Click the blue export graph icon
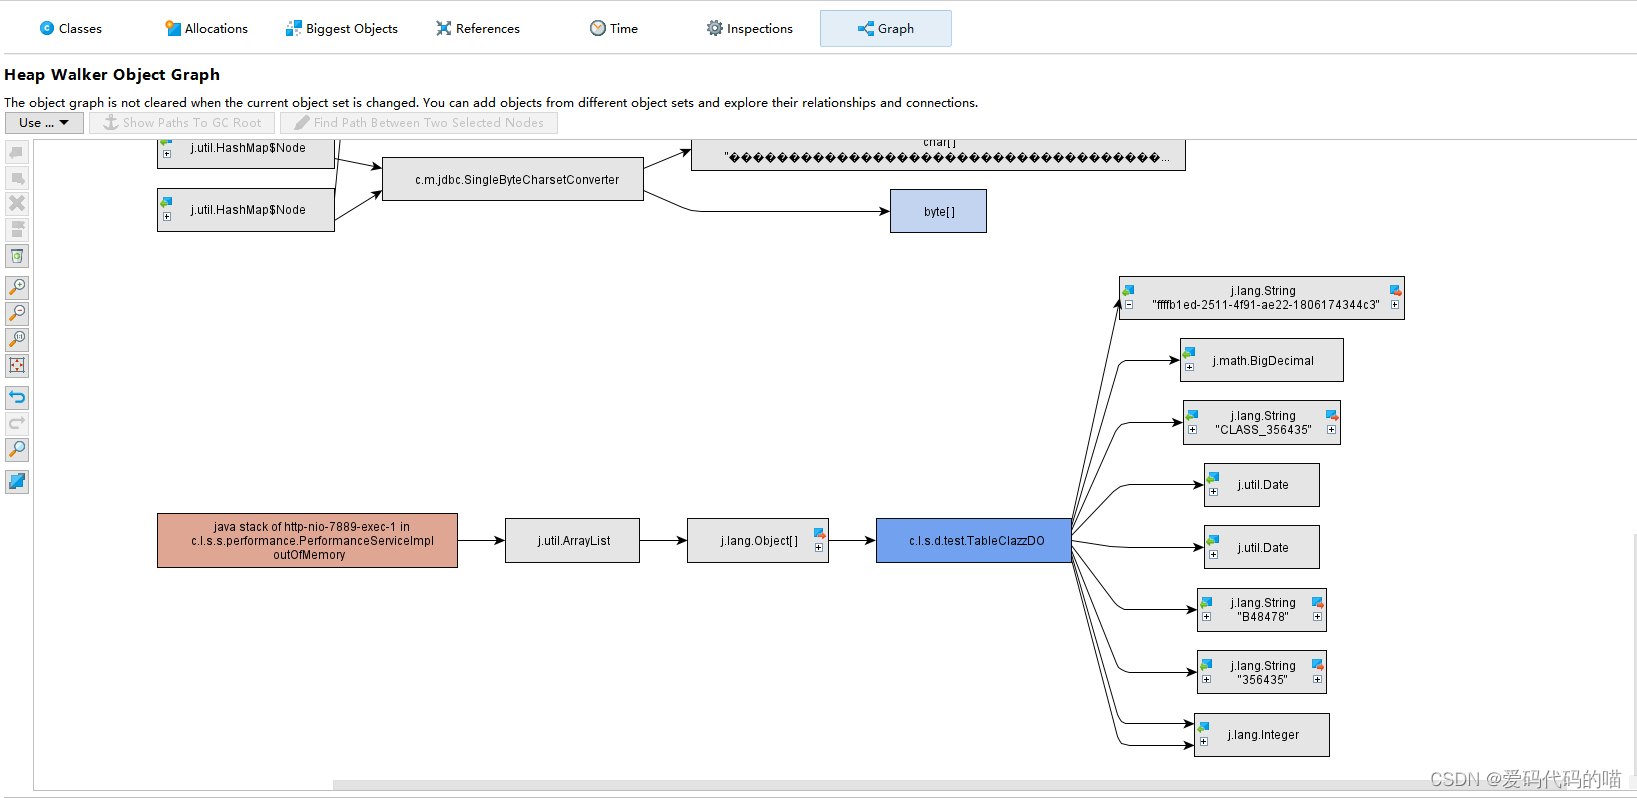The height and width of the screenshot is (798, 1637). 17,482
